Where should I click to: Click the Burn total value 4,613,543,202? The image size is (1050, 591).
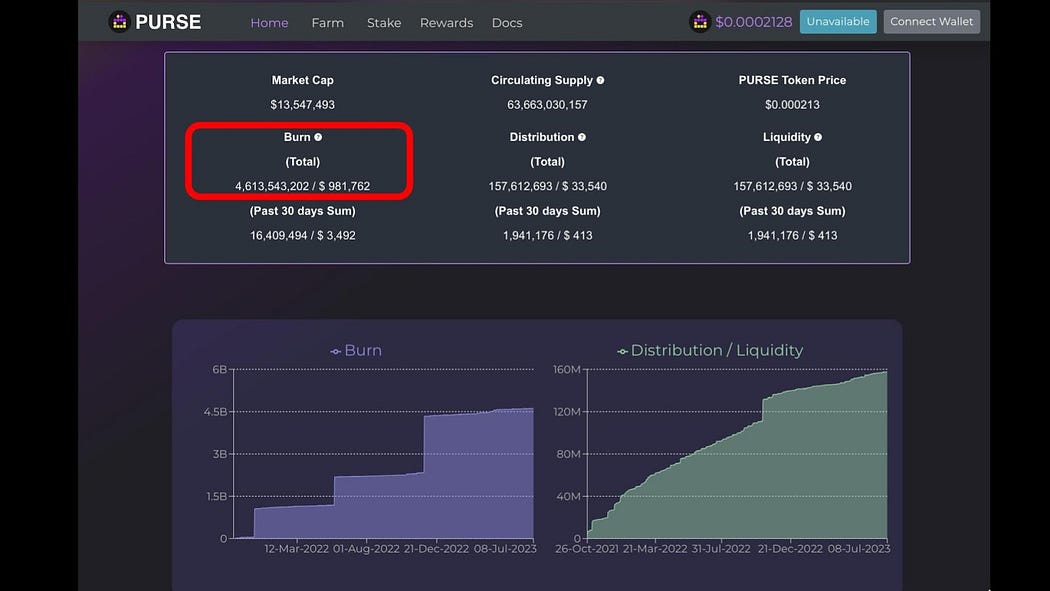click(270, 186)
